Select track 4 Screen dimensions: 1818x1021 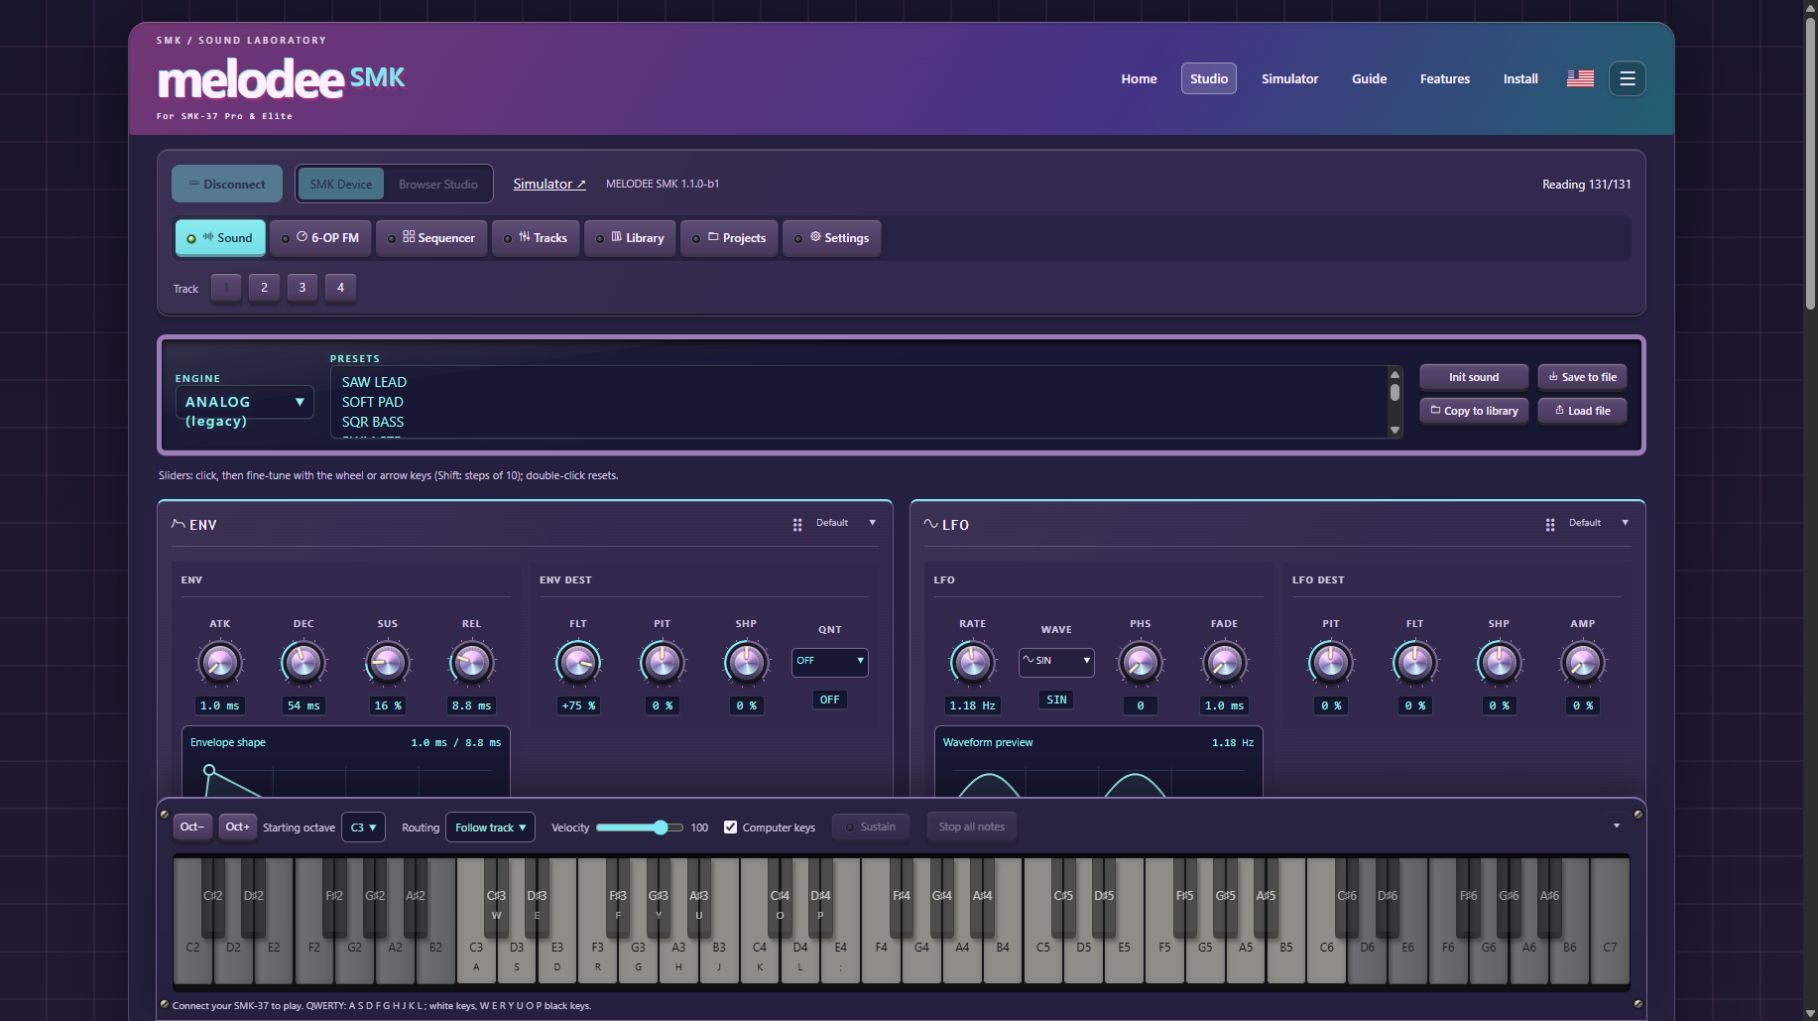click(x=340, y=288)
